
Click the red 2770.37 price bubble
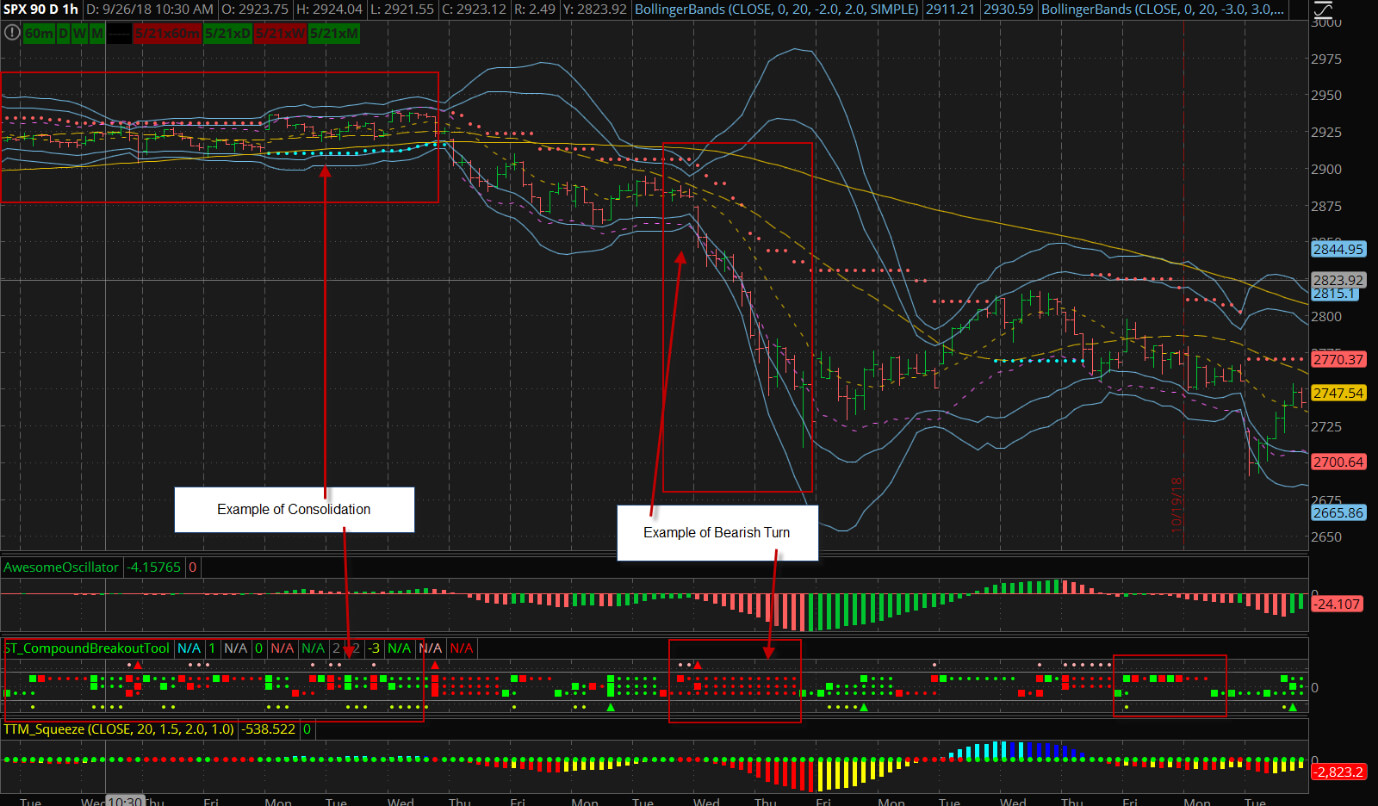point(1340,359)
